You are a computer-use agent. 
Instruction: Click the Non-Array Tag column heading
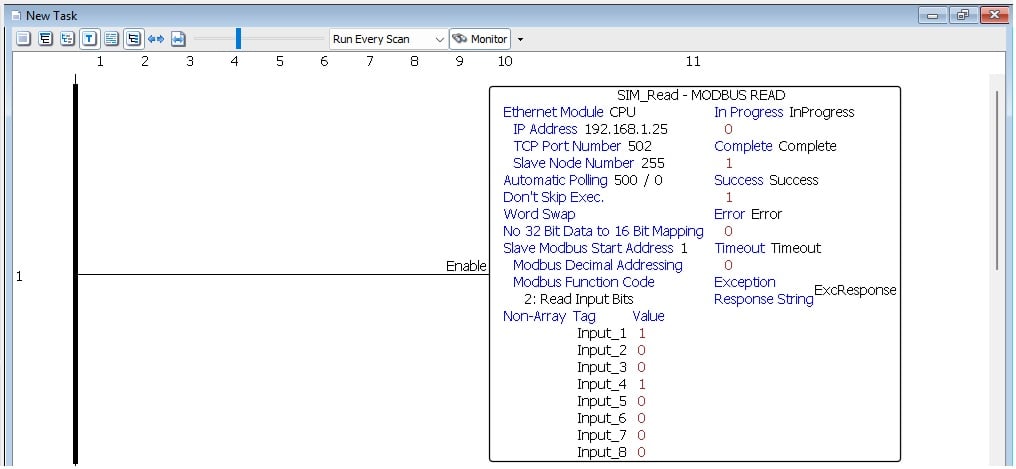549,316
